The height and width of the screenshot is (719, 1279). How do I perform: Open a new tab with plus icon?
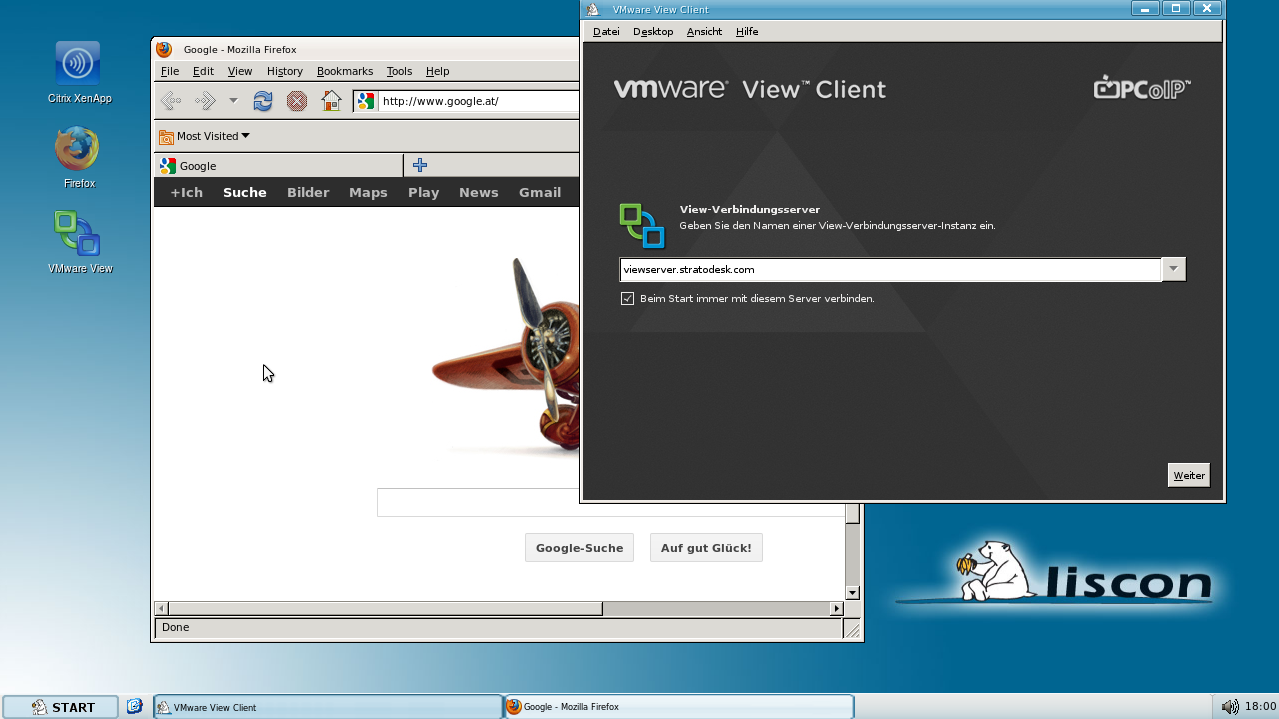pyautogui.click(x=420, y=165)
